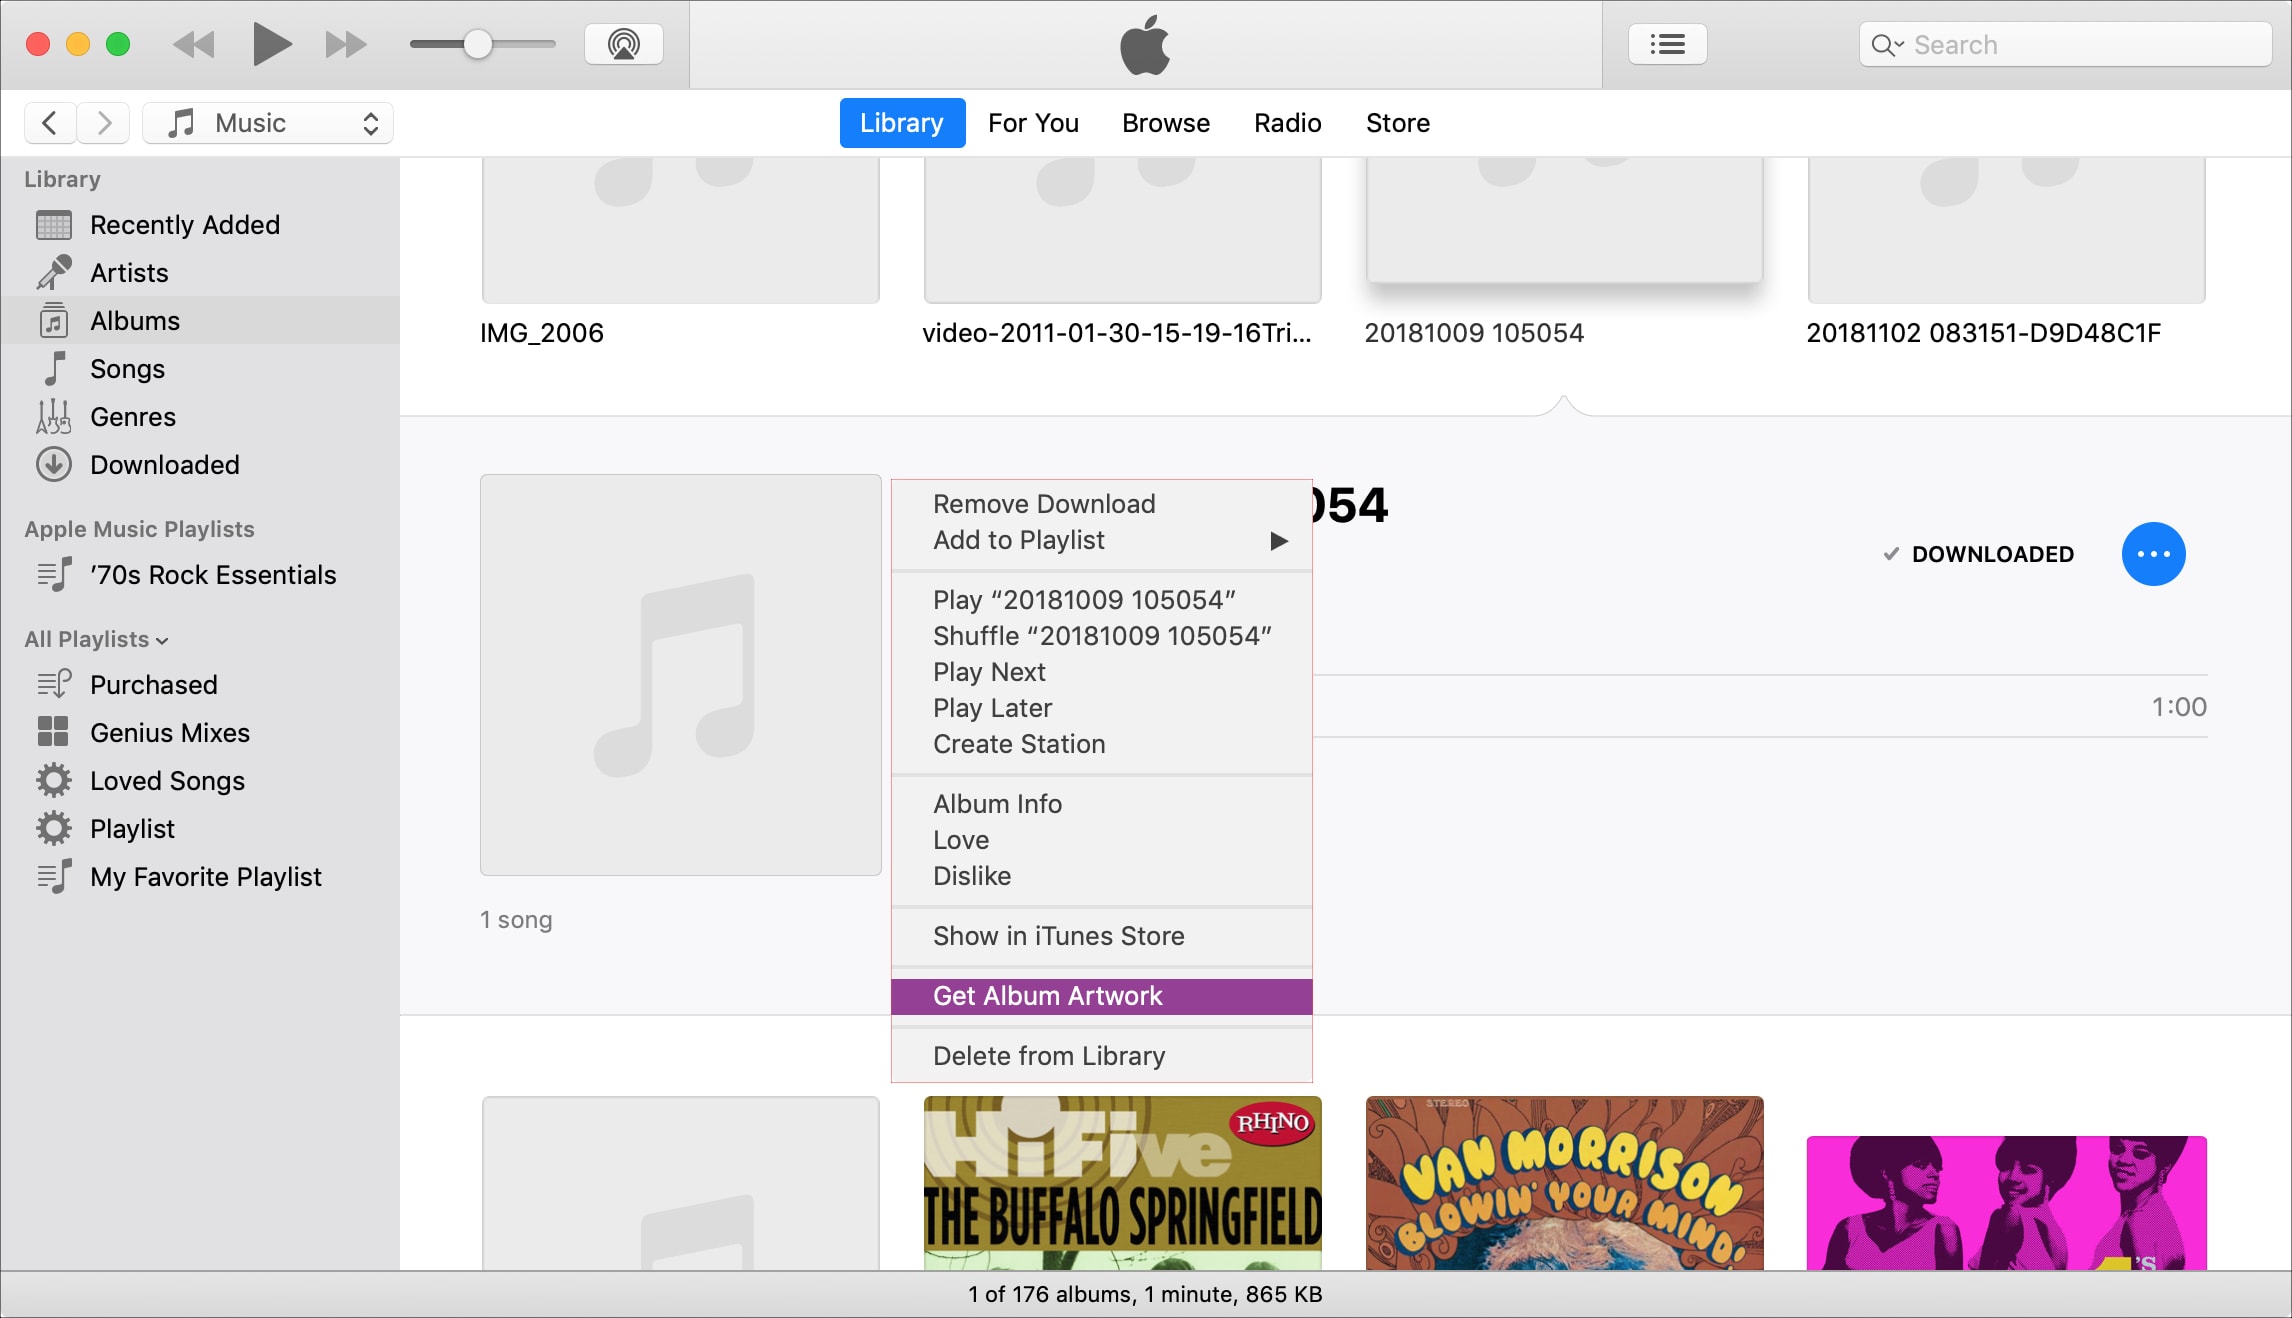
Task: Click the Songs sidebar icon
Action: tap(55, 368)
